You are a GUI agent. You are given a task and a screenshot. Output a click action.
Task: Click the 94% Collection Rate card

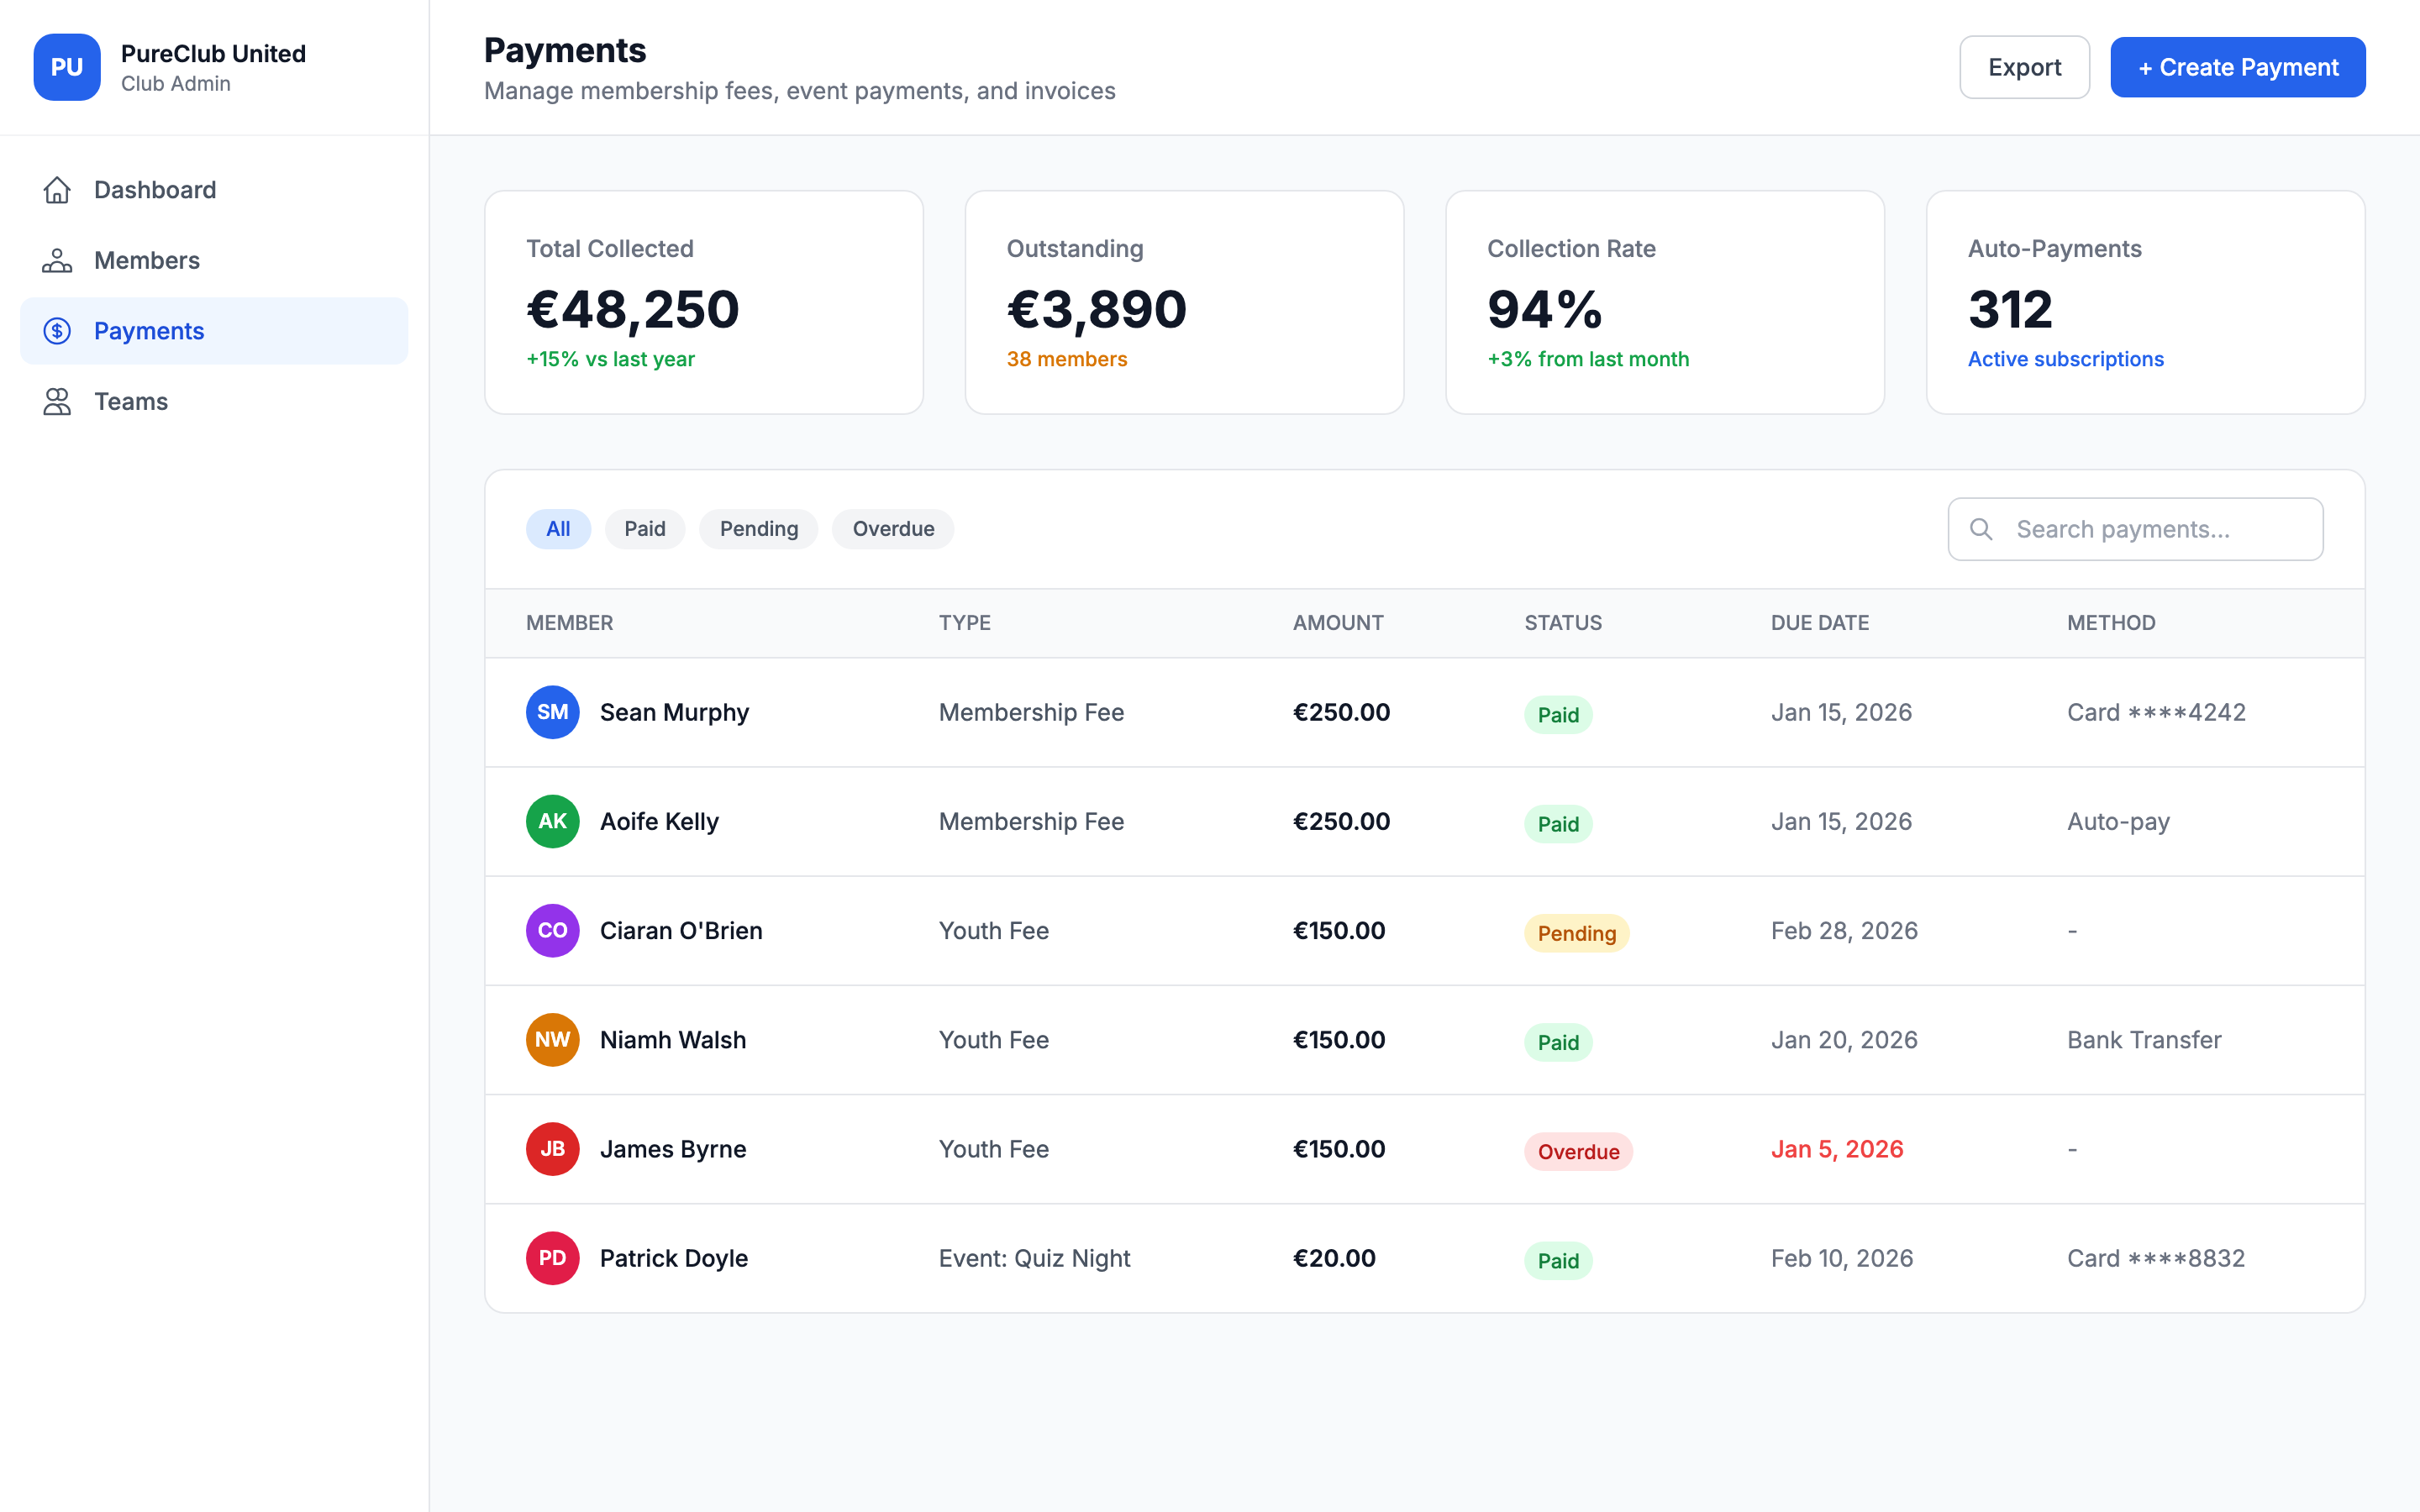point(1663,302)
